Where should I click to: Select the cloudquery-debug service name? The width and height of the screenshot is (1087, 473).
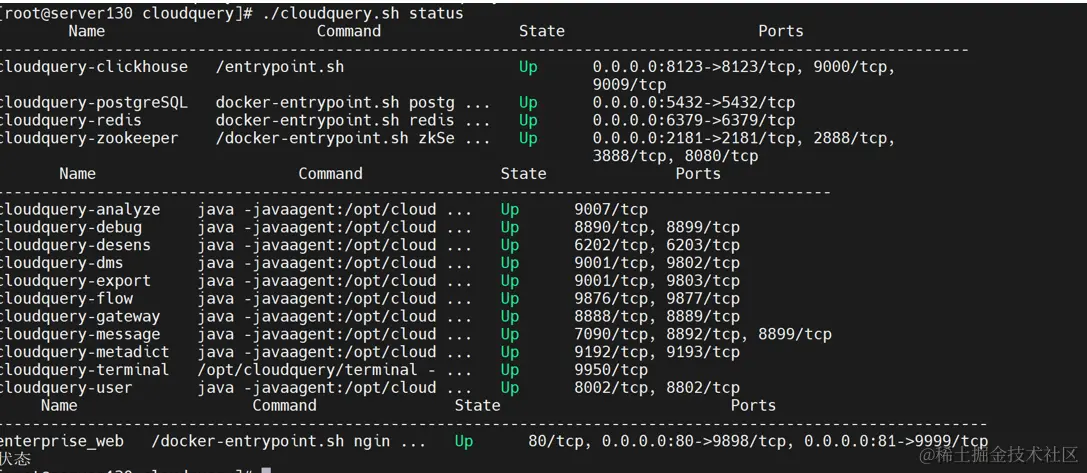click(71, 227)
